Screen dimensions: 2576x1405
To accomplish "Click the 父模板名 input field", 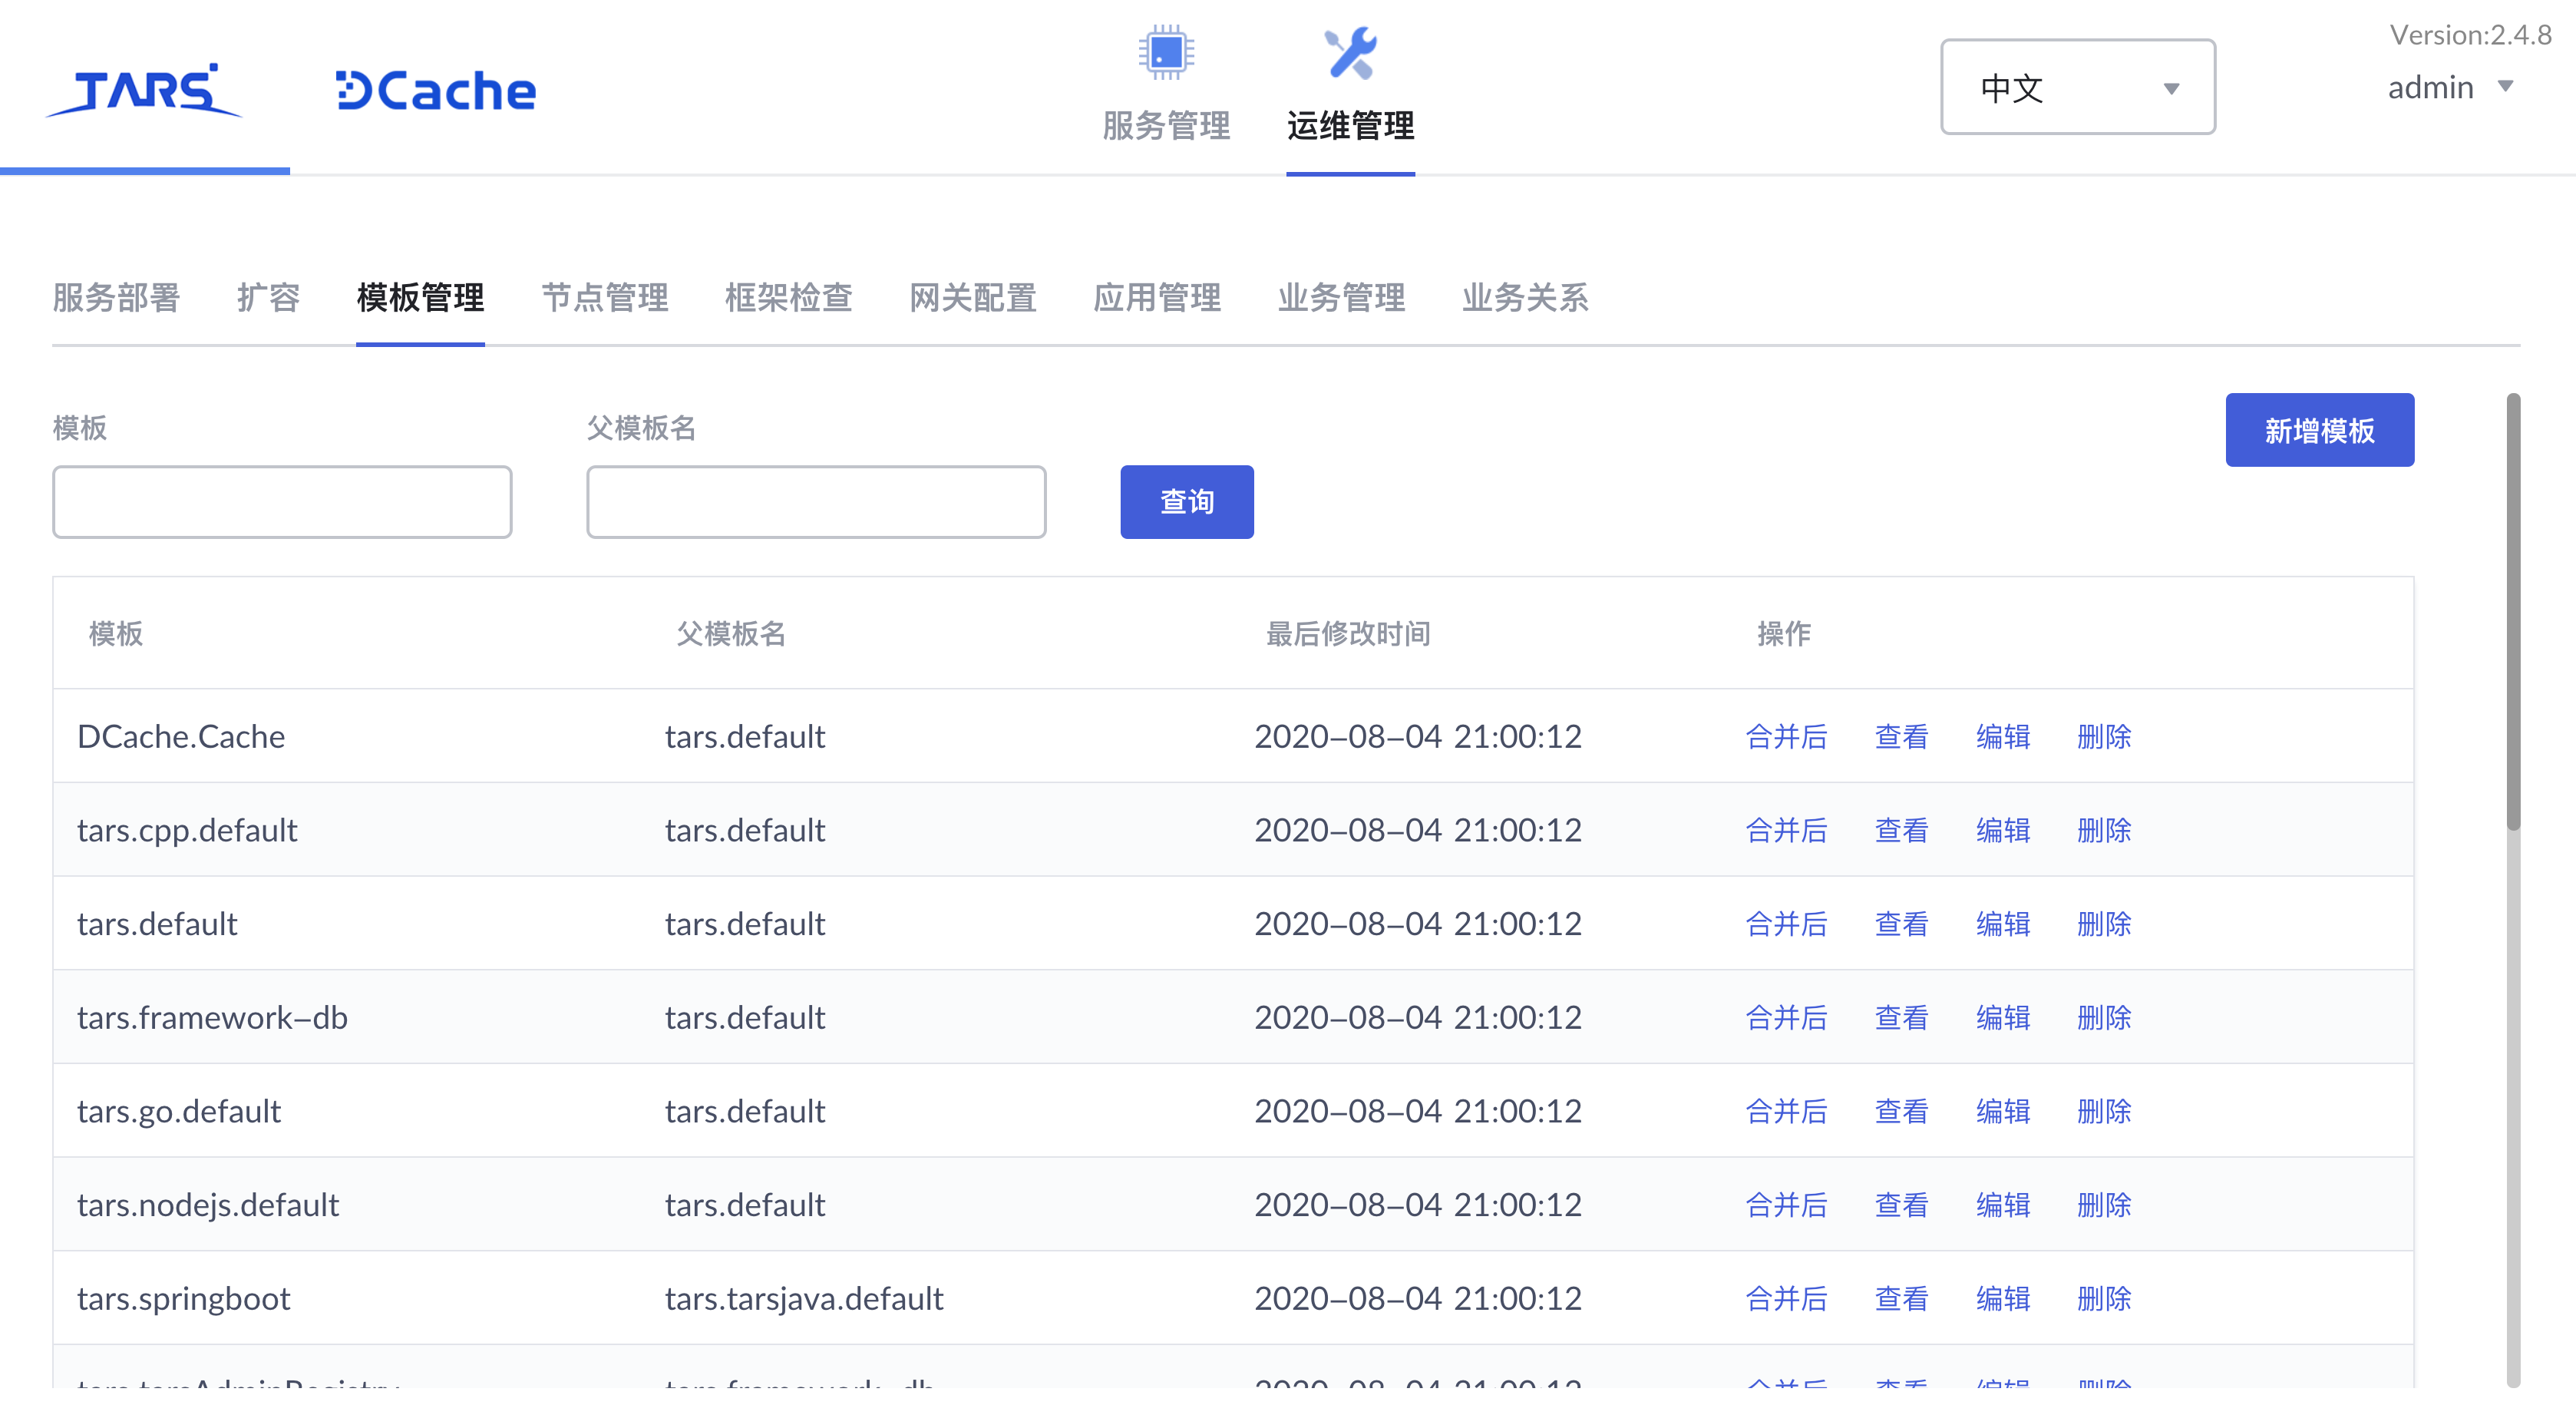I will coord(816,501).
